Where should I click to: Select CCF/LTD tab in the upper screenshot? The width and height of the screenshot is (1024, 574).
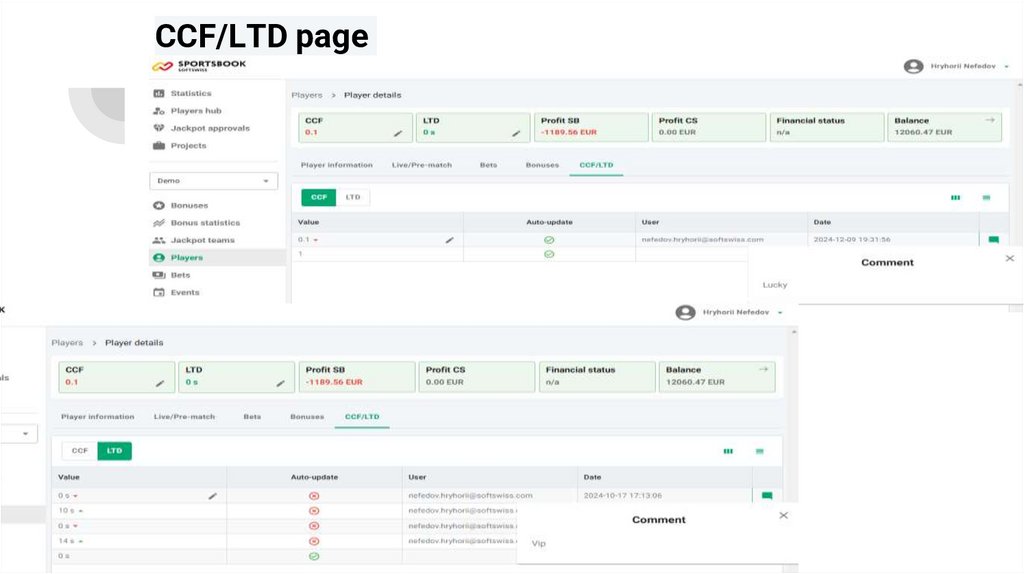(596, 165)
